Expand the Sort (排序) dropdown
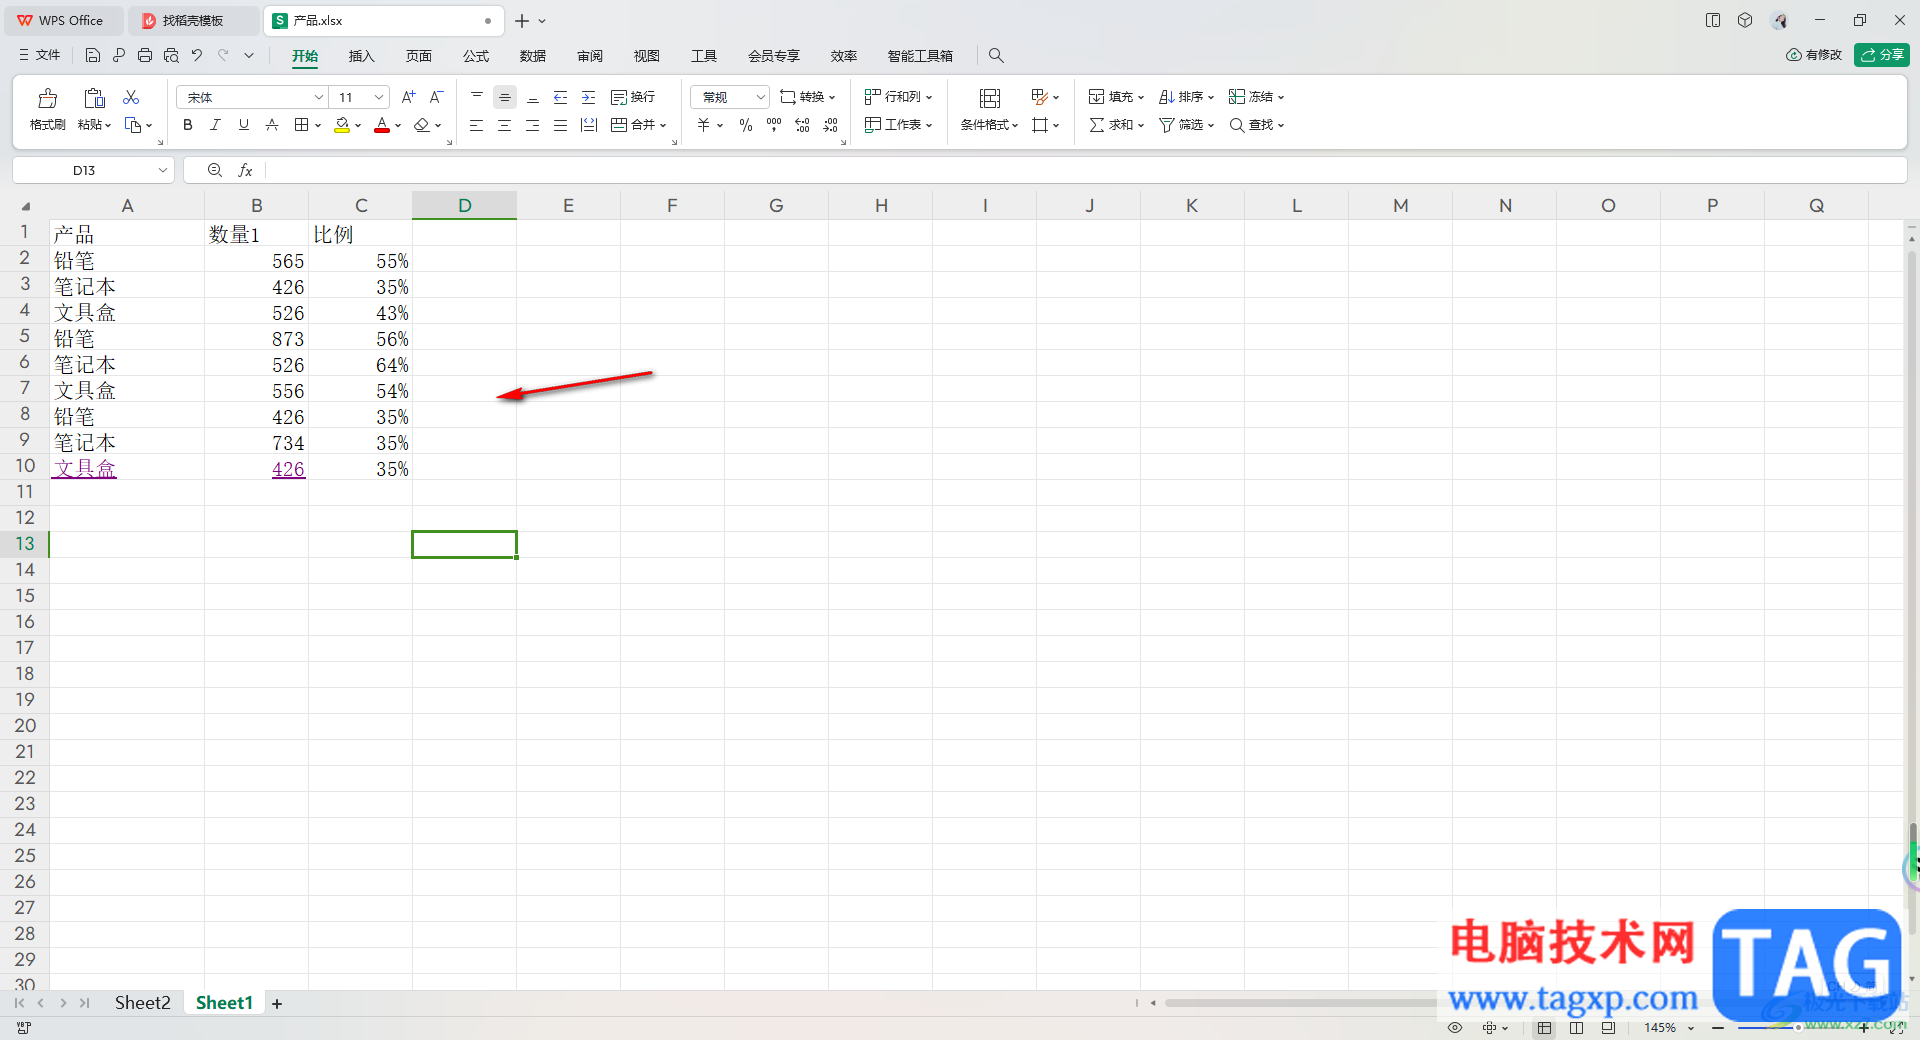Image resolution: width=1920 pixels, height=1040 pixels. [1211, 98]
